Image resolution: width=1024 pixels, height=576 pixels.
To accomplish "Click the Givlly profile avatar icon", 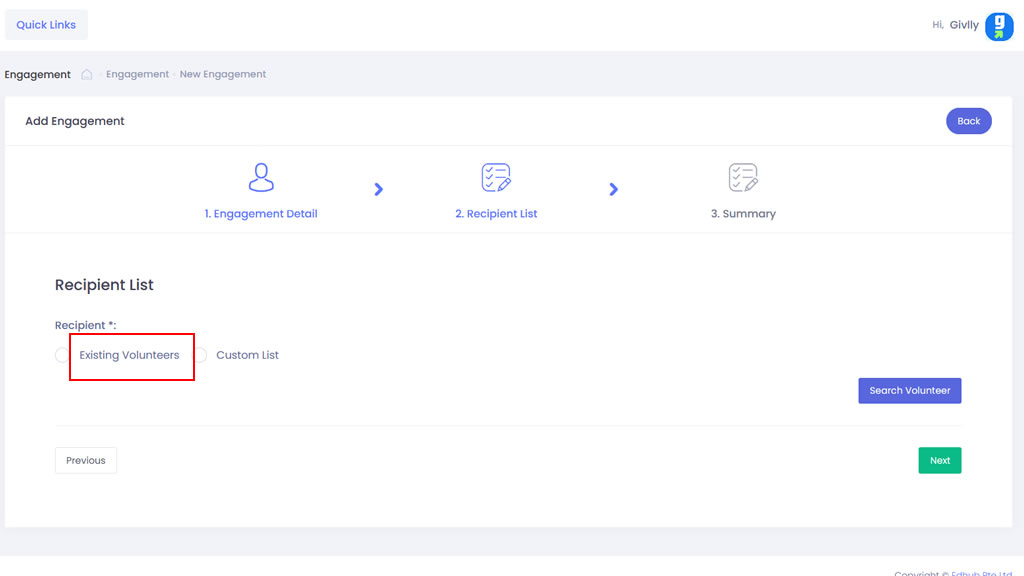I will (998, 26).
